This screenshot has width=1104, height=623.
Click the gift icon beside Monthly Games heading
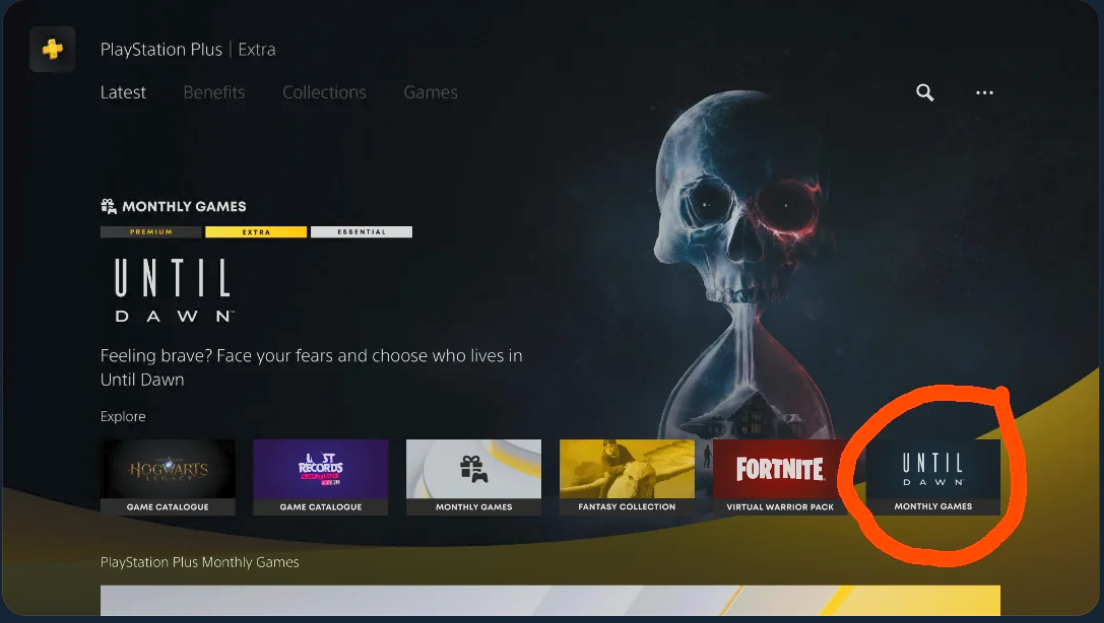coord(106,205)
